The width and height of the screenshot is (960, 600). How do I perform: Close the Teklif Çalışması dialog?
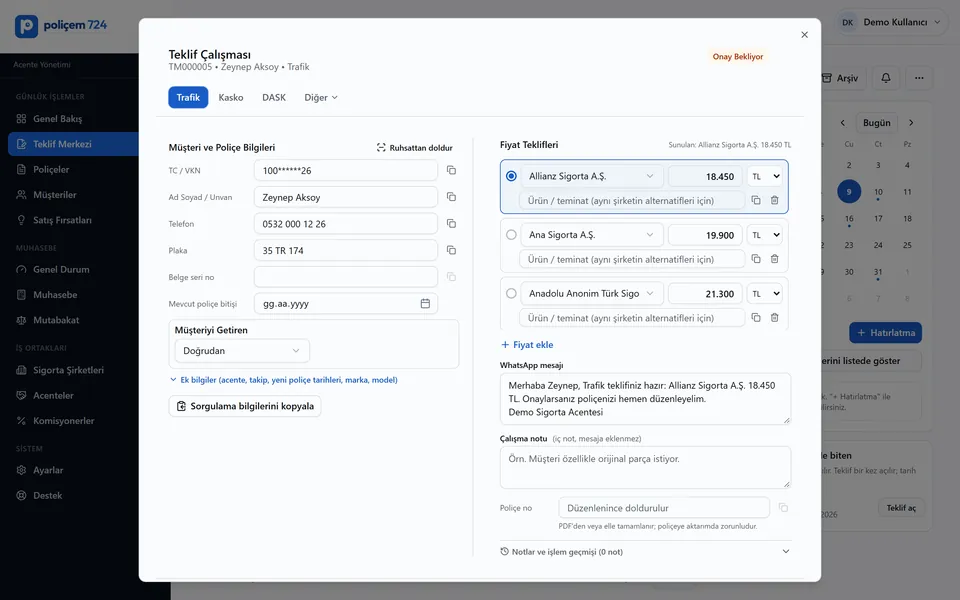pos(804,35)
